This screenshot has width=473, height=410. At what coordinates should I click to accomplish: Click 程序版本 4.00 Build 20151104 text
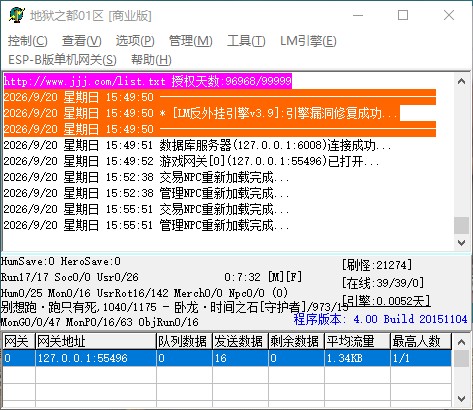(x=380, y=319)
